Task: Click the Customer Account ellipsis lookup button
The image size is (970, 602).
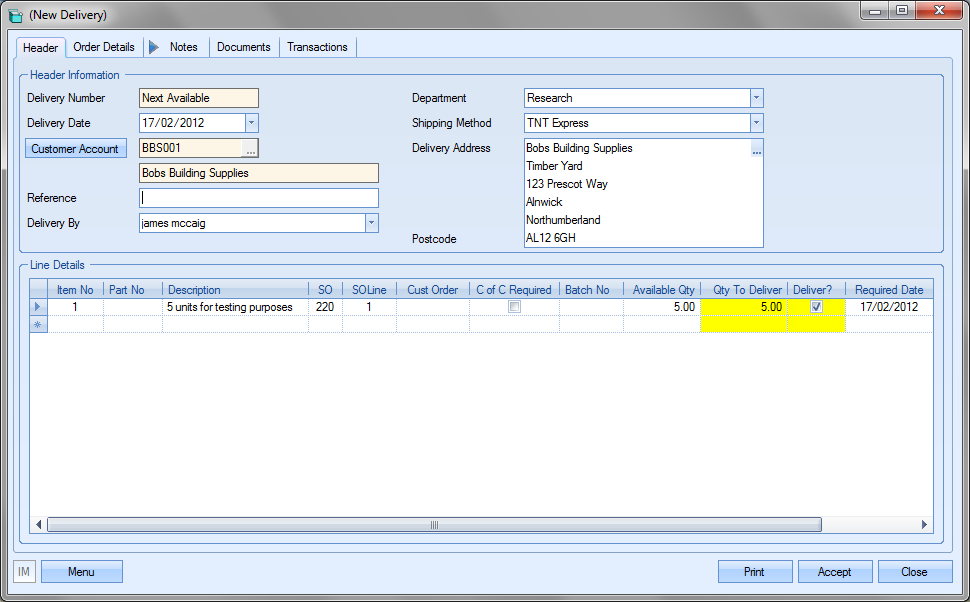Action: point(250,148)
